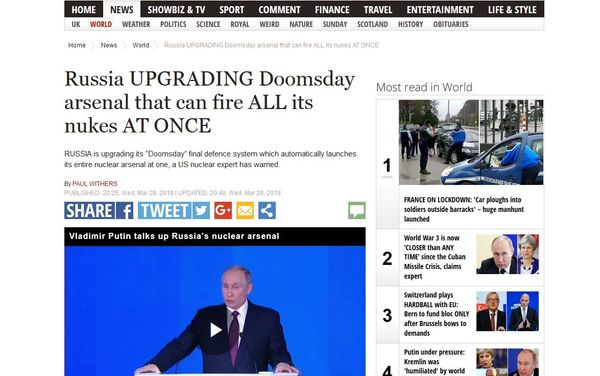The image size is (600, 376).
Task: Click the News breadcrumb link
Action: [109, 45]
